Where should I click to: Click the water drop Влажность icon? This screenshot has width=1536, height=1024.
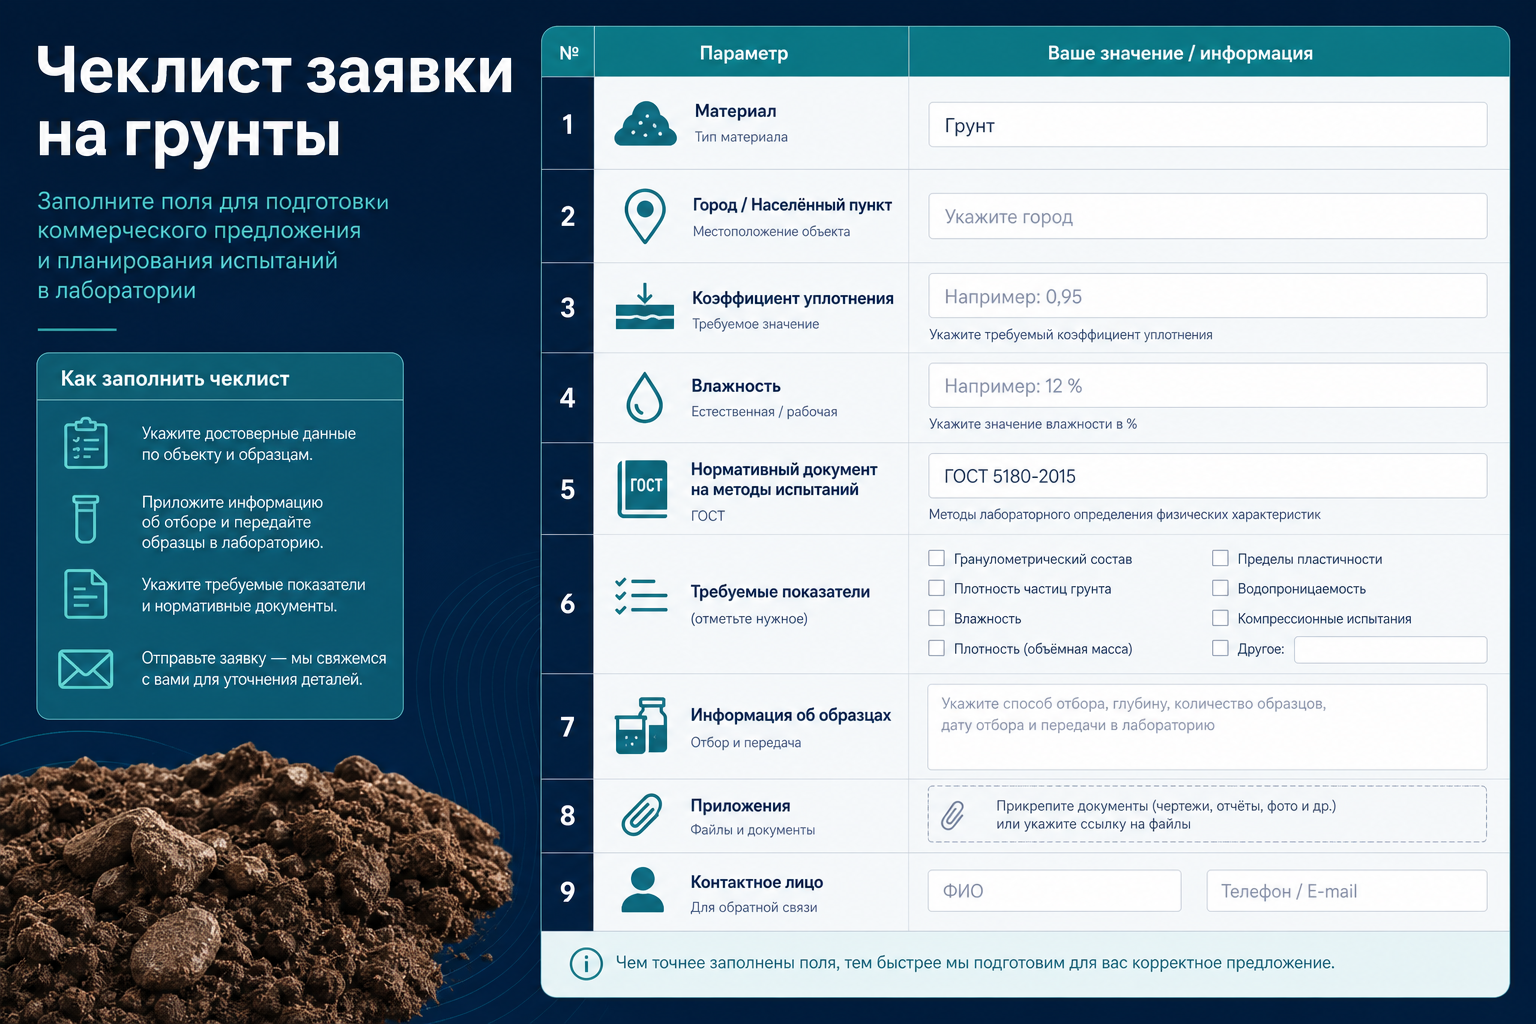[x=645, y=397]
